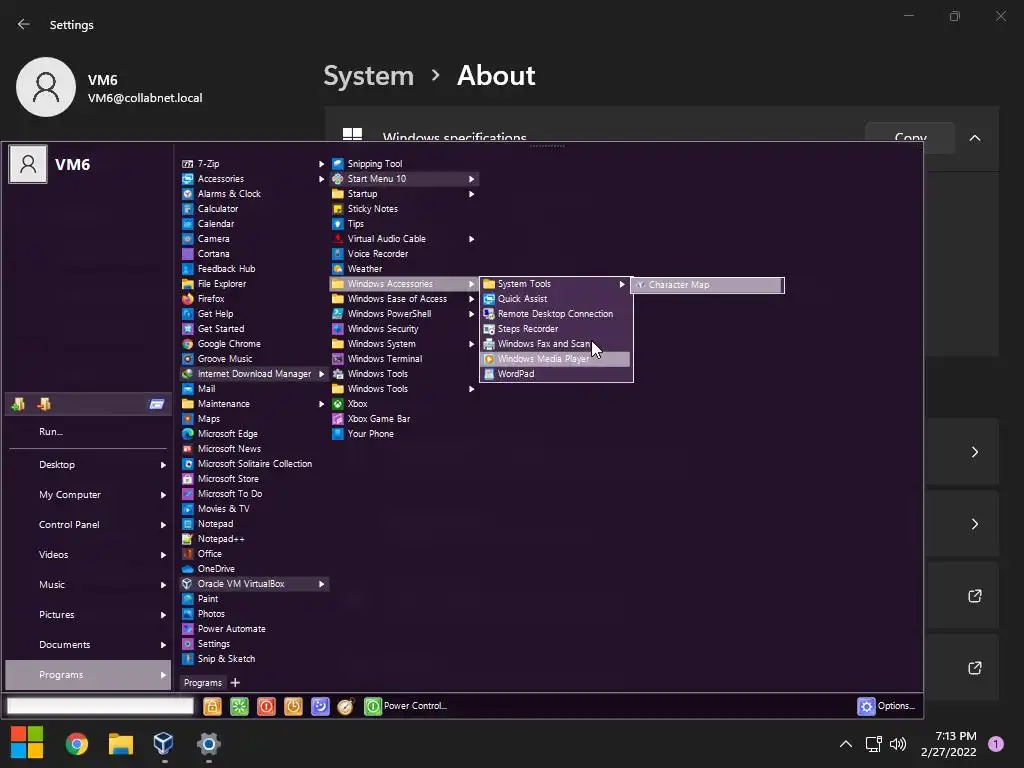Expand the Desktop submenu arrow
Viewport: 1024px width, 768px height.
(163, 465)
